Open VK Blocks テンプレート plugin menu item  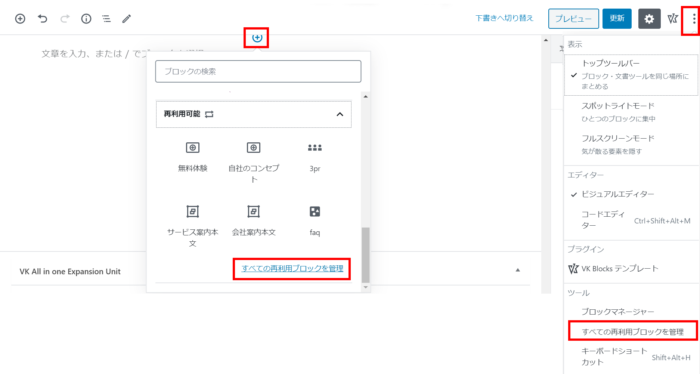[631, 268]
